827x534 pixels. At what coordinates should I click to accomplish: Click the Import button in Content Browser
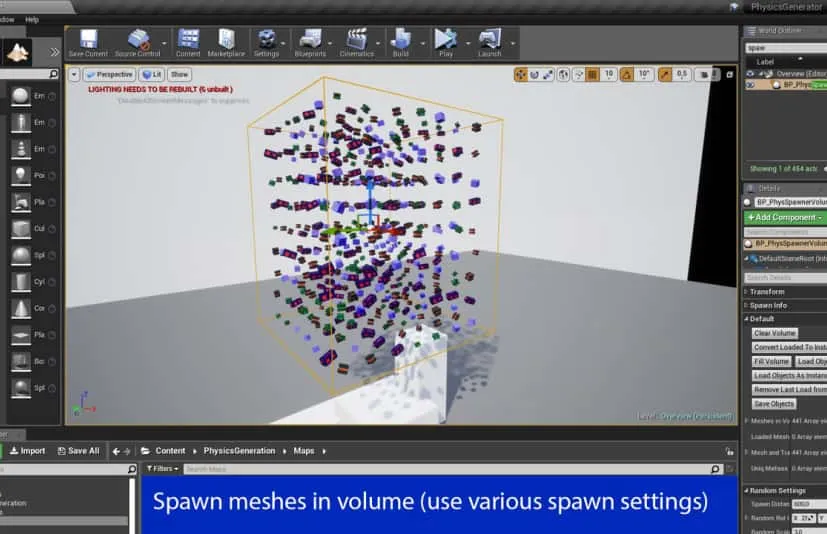tap(27, 451)
